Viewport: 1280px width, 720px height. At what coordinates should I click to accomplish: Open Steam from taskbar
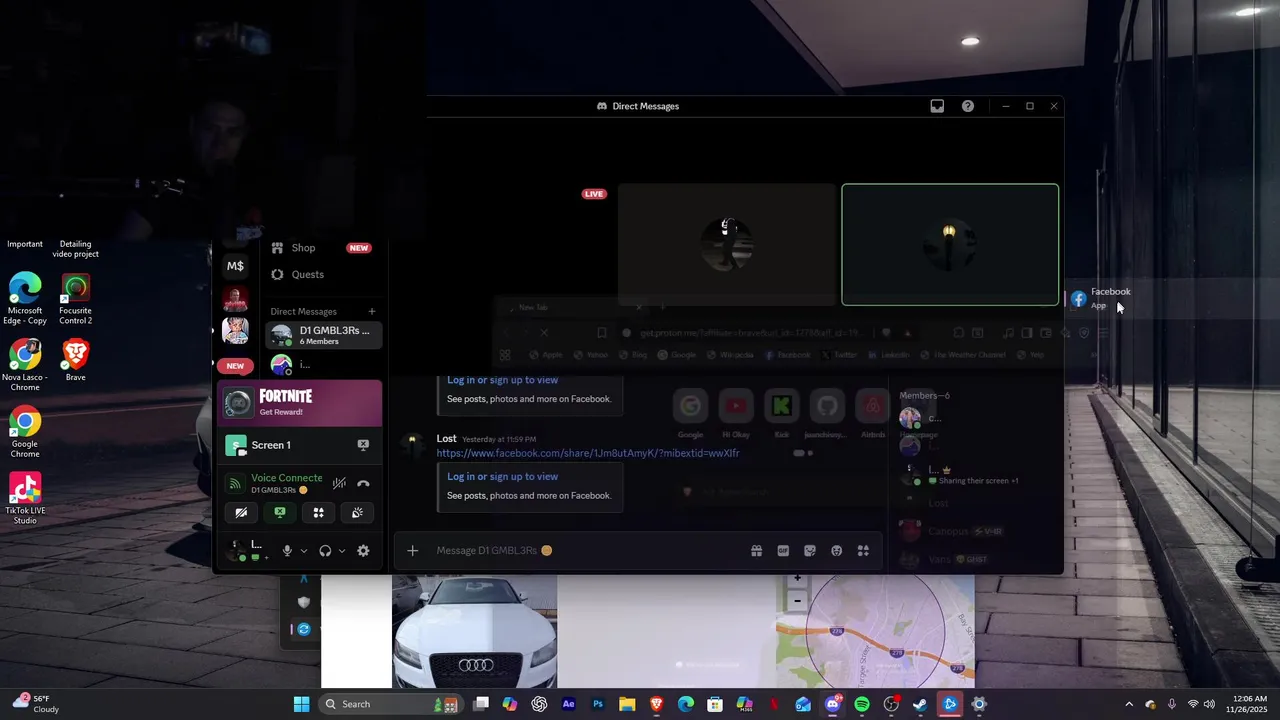pos(921,704)
